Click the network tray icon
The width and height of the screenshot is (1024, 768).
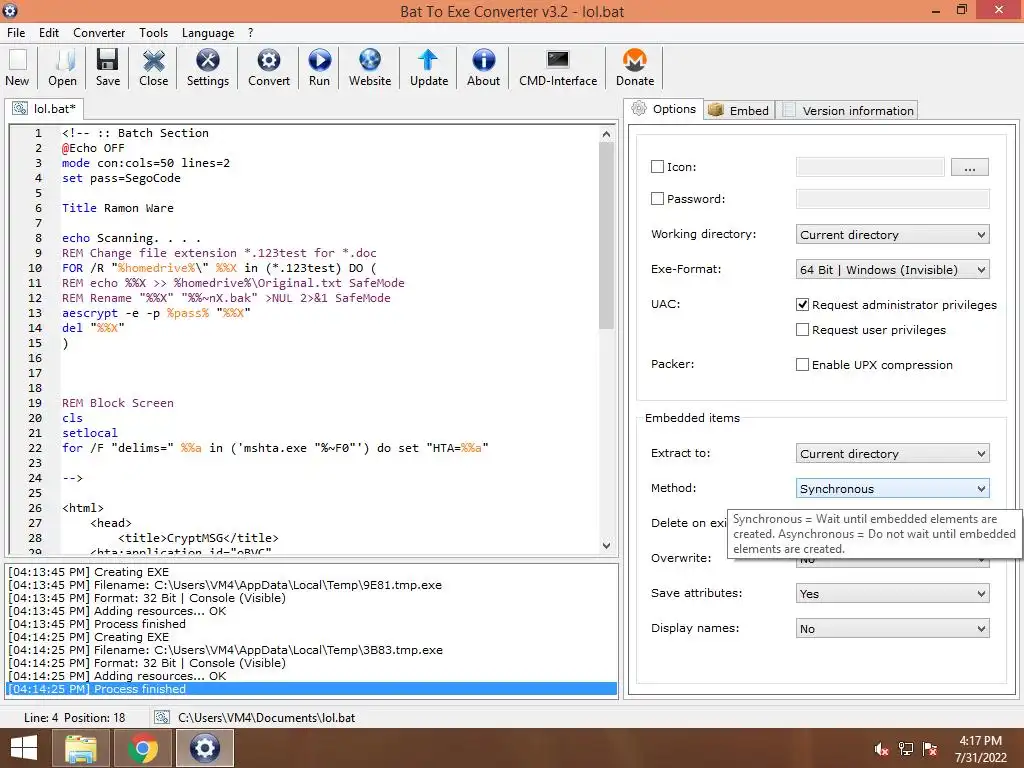905,749
